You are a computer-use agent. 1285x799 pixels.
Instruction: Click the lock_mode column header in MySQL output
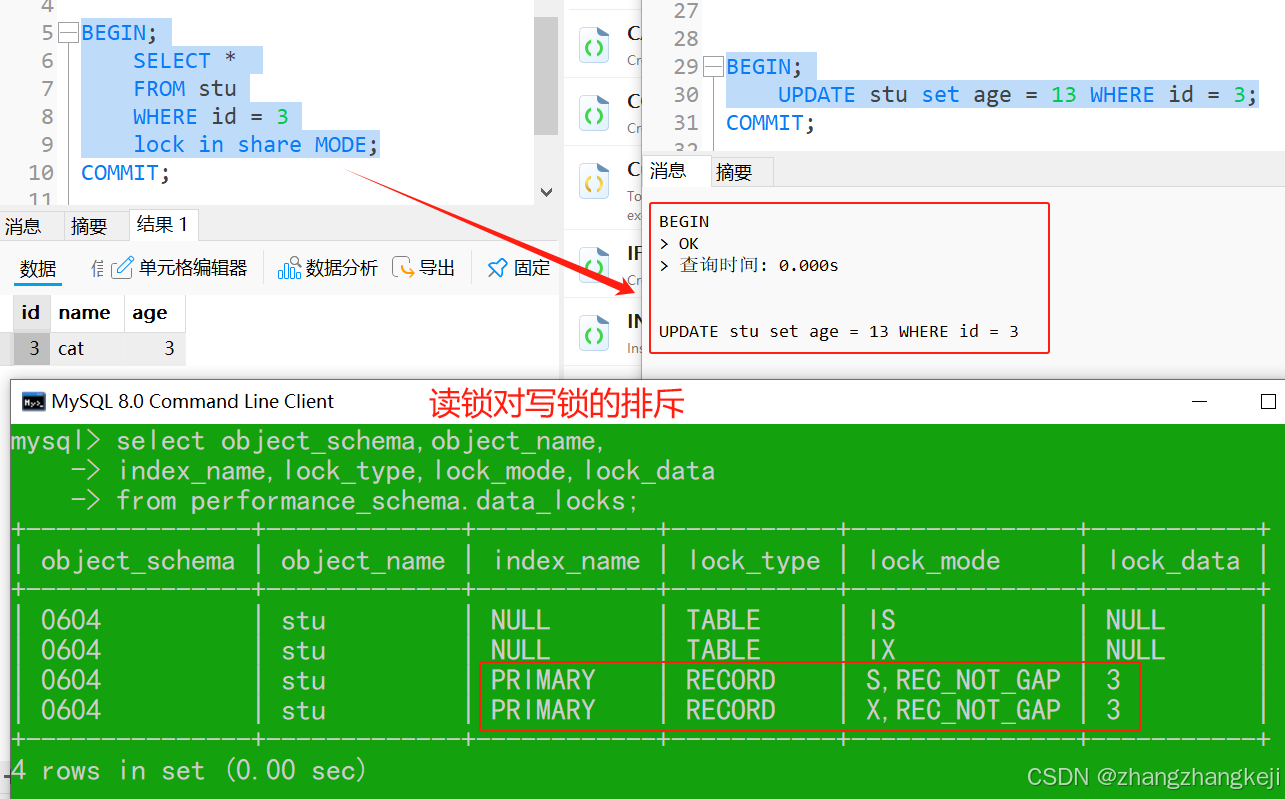[934, 561]
